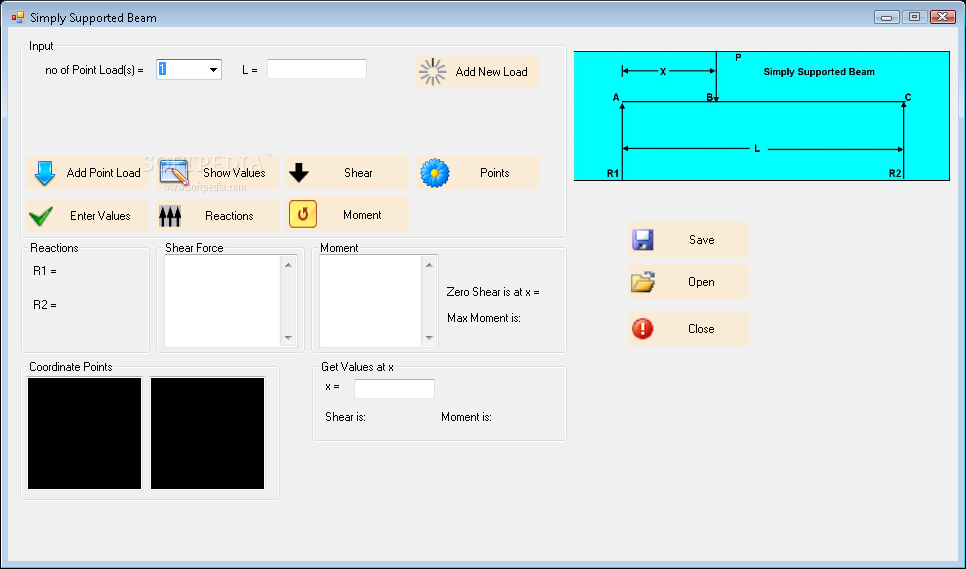Click the 'Shear is:' label
This screenshot has height=569, width=966.
pos(346,417)
